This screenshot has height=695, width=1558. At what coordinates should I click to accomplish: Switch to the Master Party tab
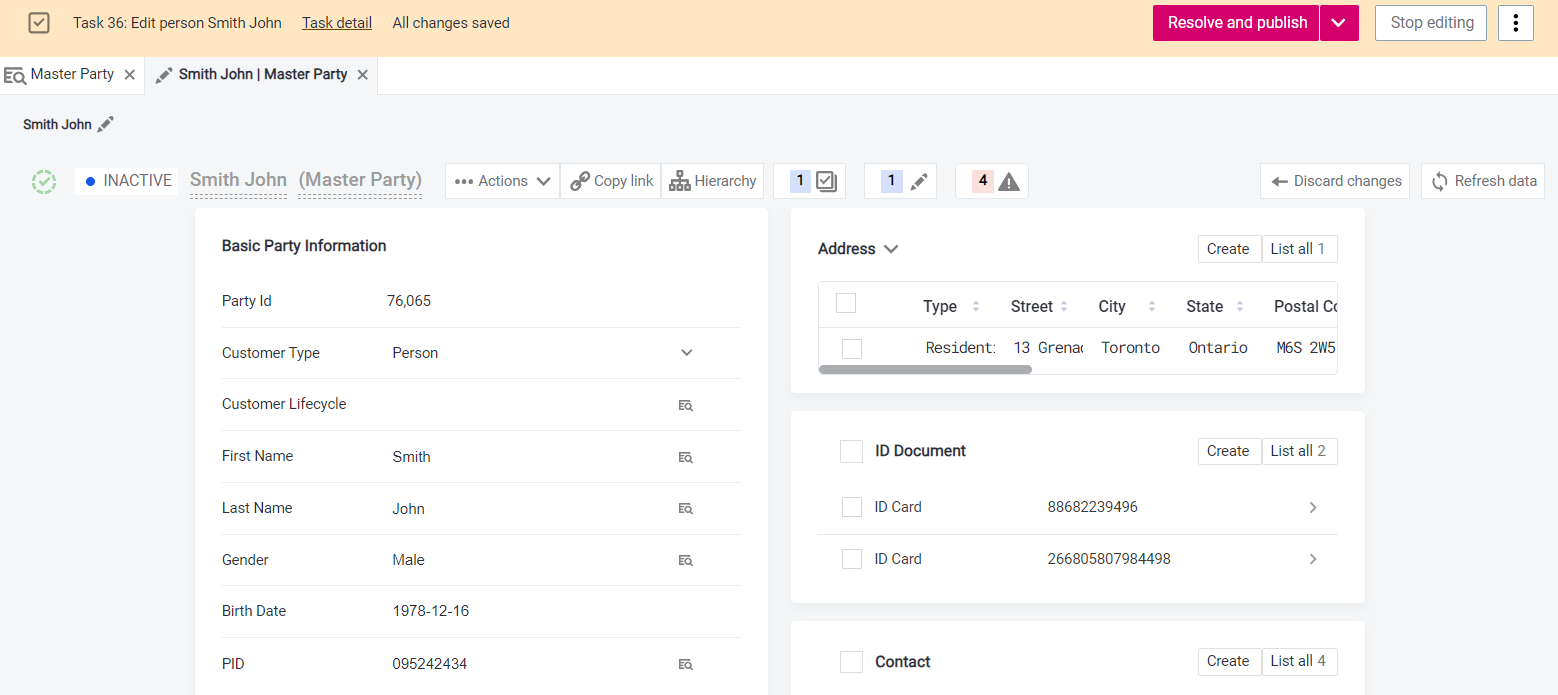72,75
